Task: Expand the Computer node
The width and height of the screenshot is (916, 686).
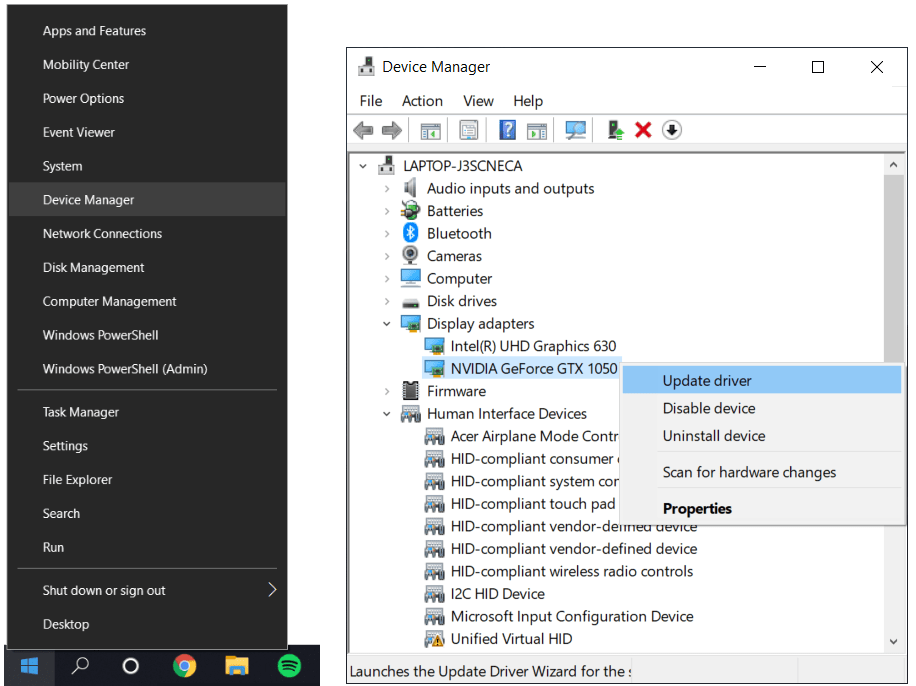Action: tap(387, 279)
